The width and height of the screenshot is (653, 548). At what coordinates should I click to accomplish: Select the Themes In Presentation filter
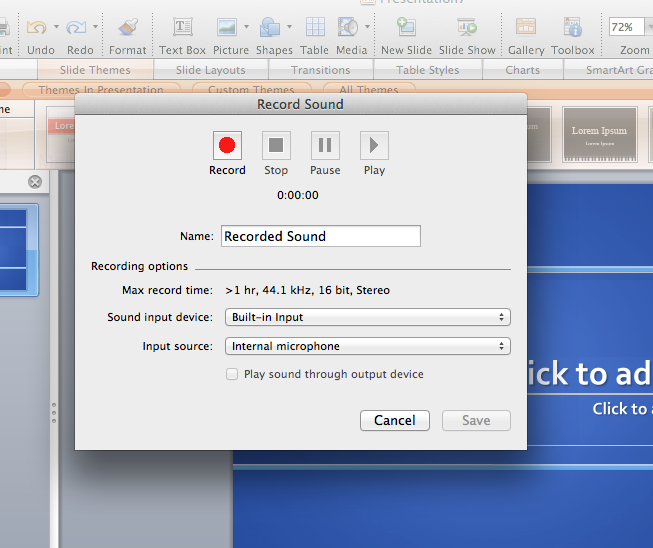coord(101,89)
